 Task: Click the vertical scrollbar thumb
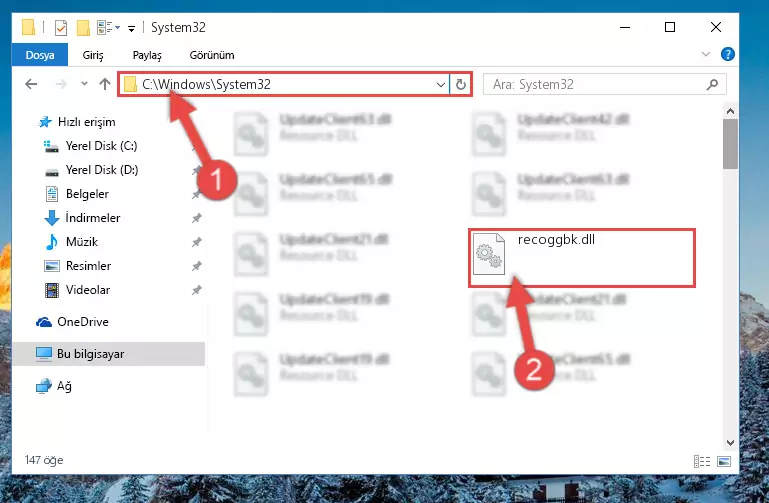click(x=730, y=145)
